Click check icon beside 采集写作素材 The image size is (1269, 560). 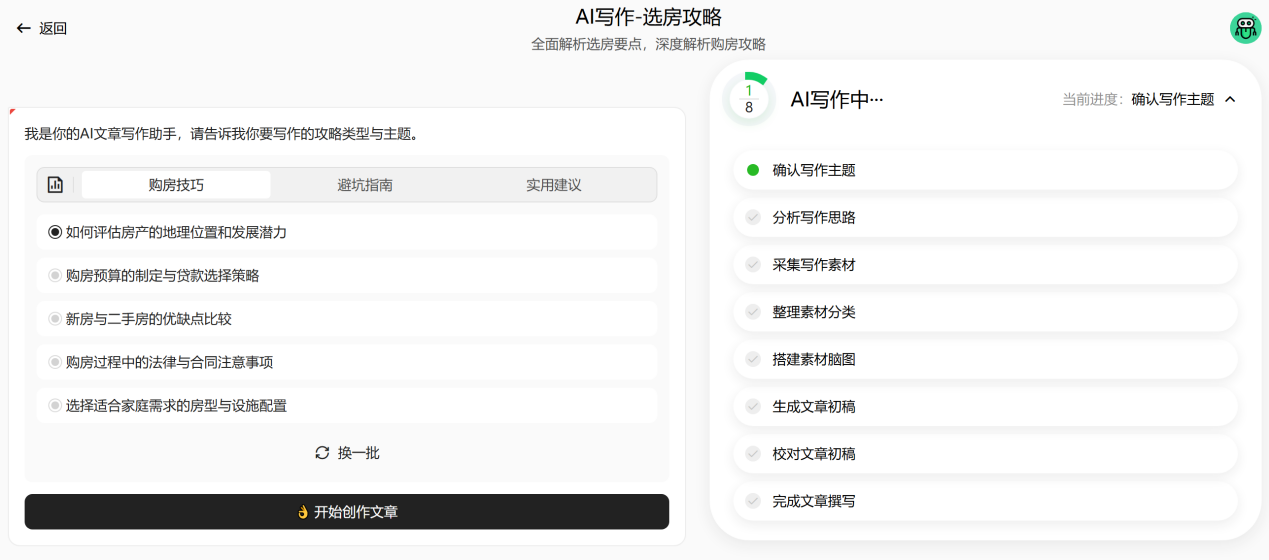pos(753,265)
